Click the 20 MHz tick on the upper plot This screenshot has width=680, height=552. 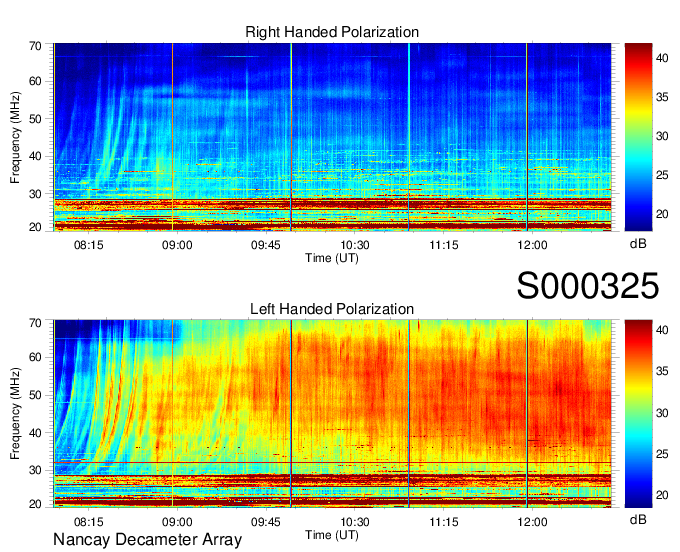click(x=35, y=227)
